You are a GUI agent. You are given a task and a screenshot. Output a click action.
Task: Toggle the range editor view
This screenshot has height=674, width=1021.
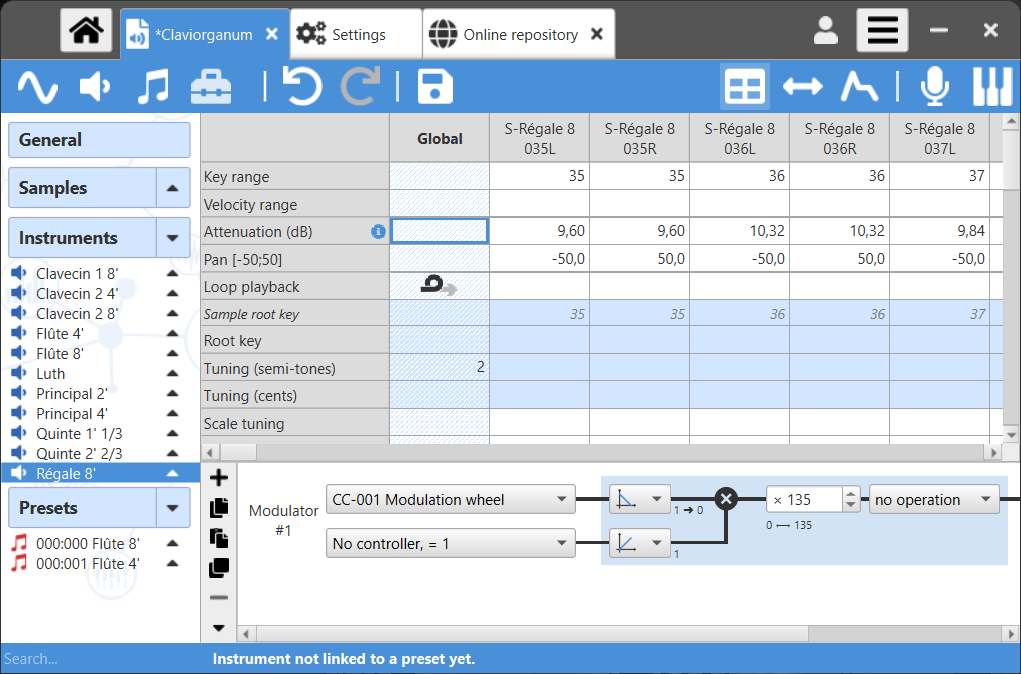pyautogui.click(x=802, y=87)
